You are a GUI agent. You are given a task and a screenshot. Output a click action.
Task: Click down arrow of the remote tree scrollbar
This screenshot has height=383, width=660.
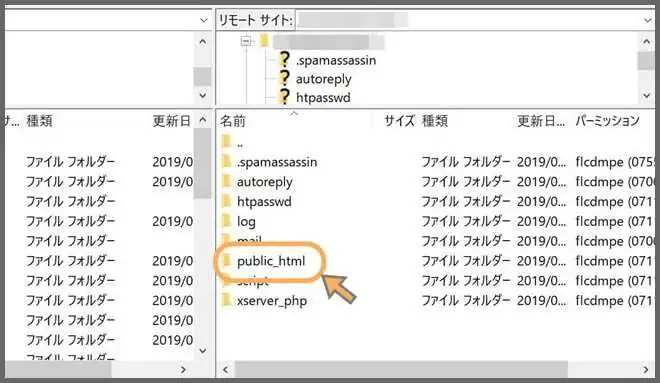[x=647, y=96]
